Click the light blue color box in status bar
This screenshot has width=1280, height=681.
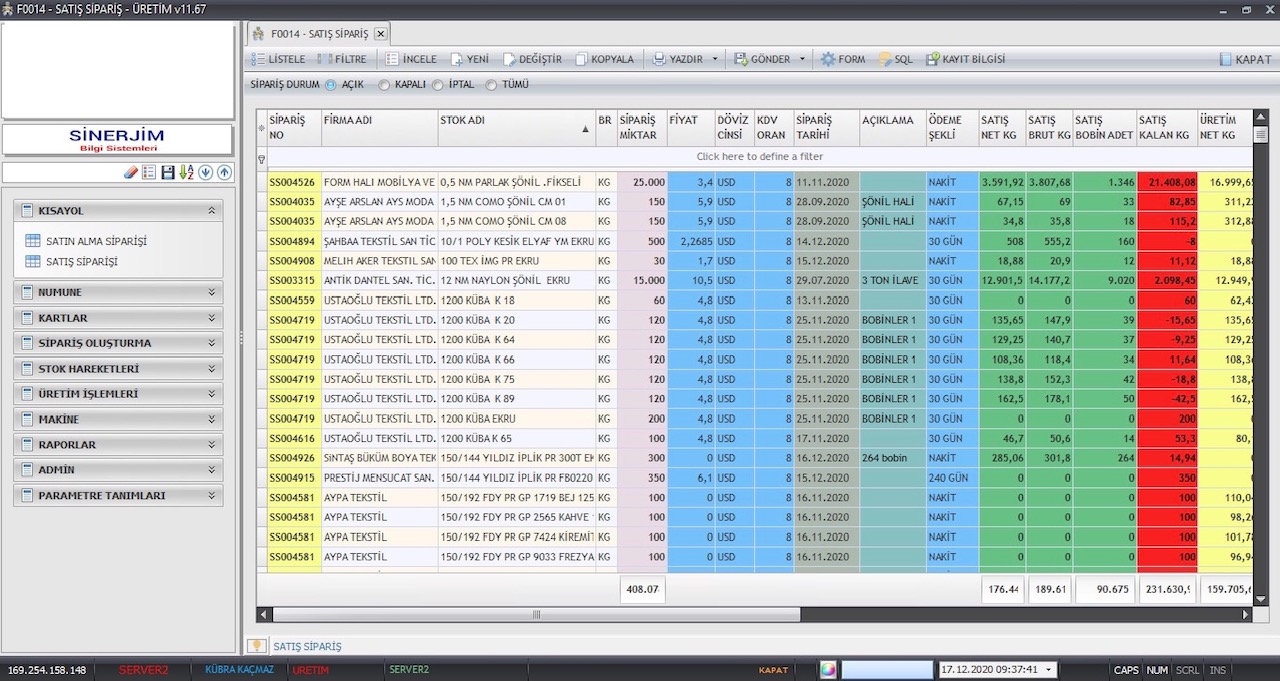tap(887, 670)
